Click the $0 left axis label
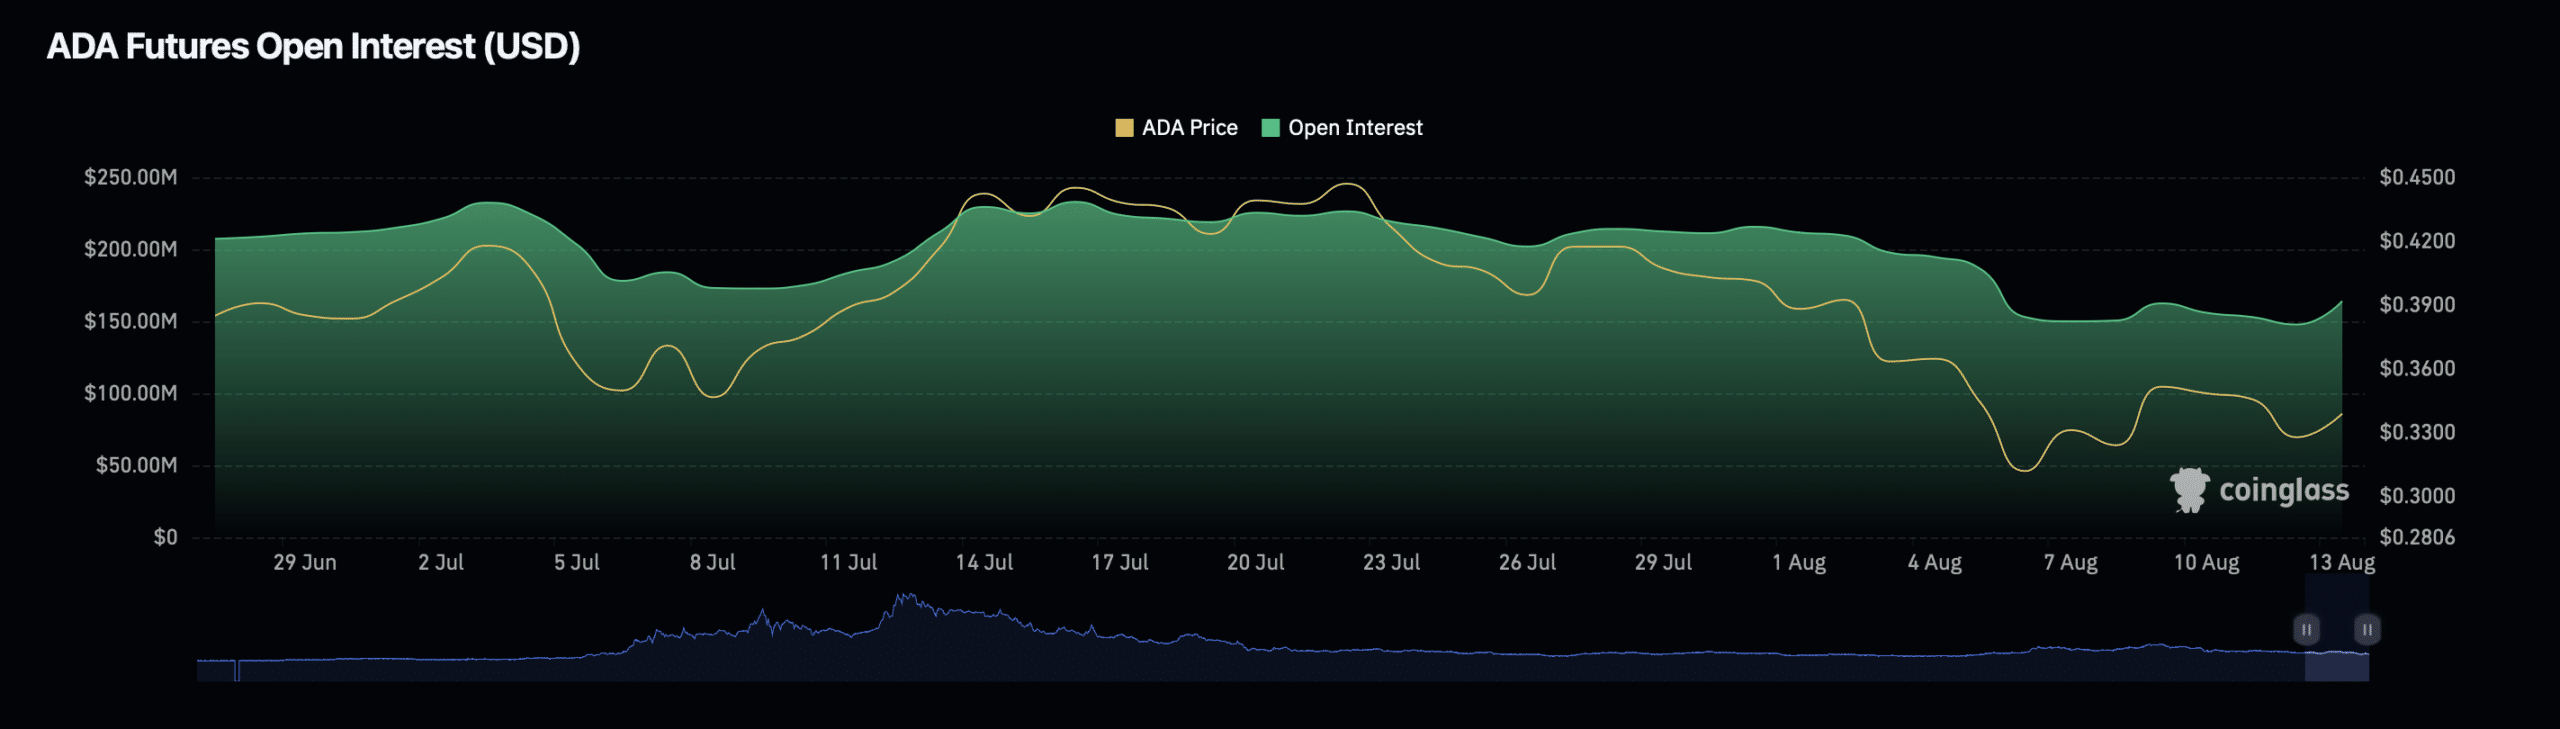Screen dimensions: 2560x729 pyautogui.click(x=166, y=538)
